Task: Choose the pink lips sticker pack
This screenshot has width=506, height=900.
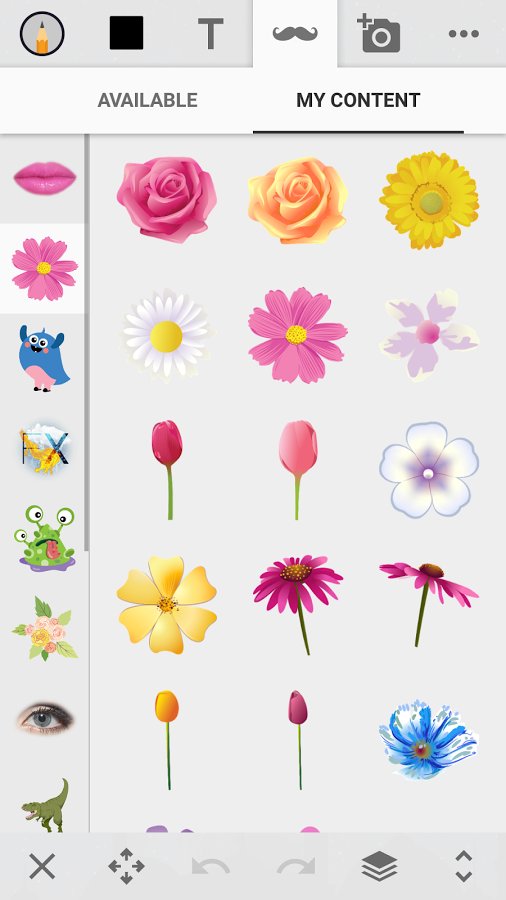Action: click(44, 178)
